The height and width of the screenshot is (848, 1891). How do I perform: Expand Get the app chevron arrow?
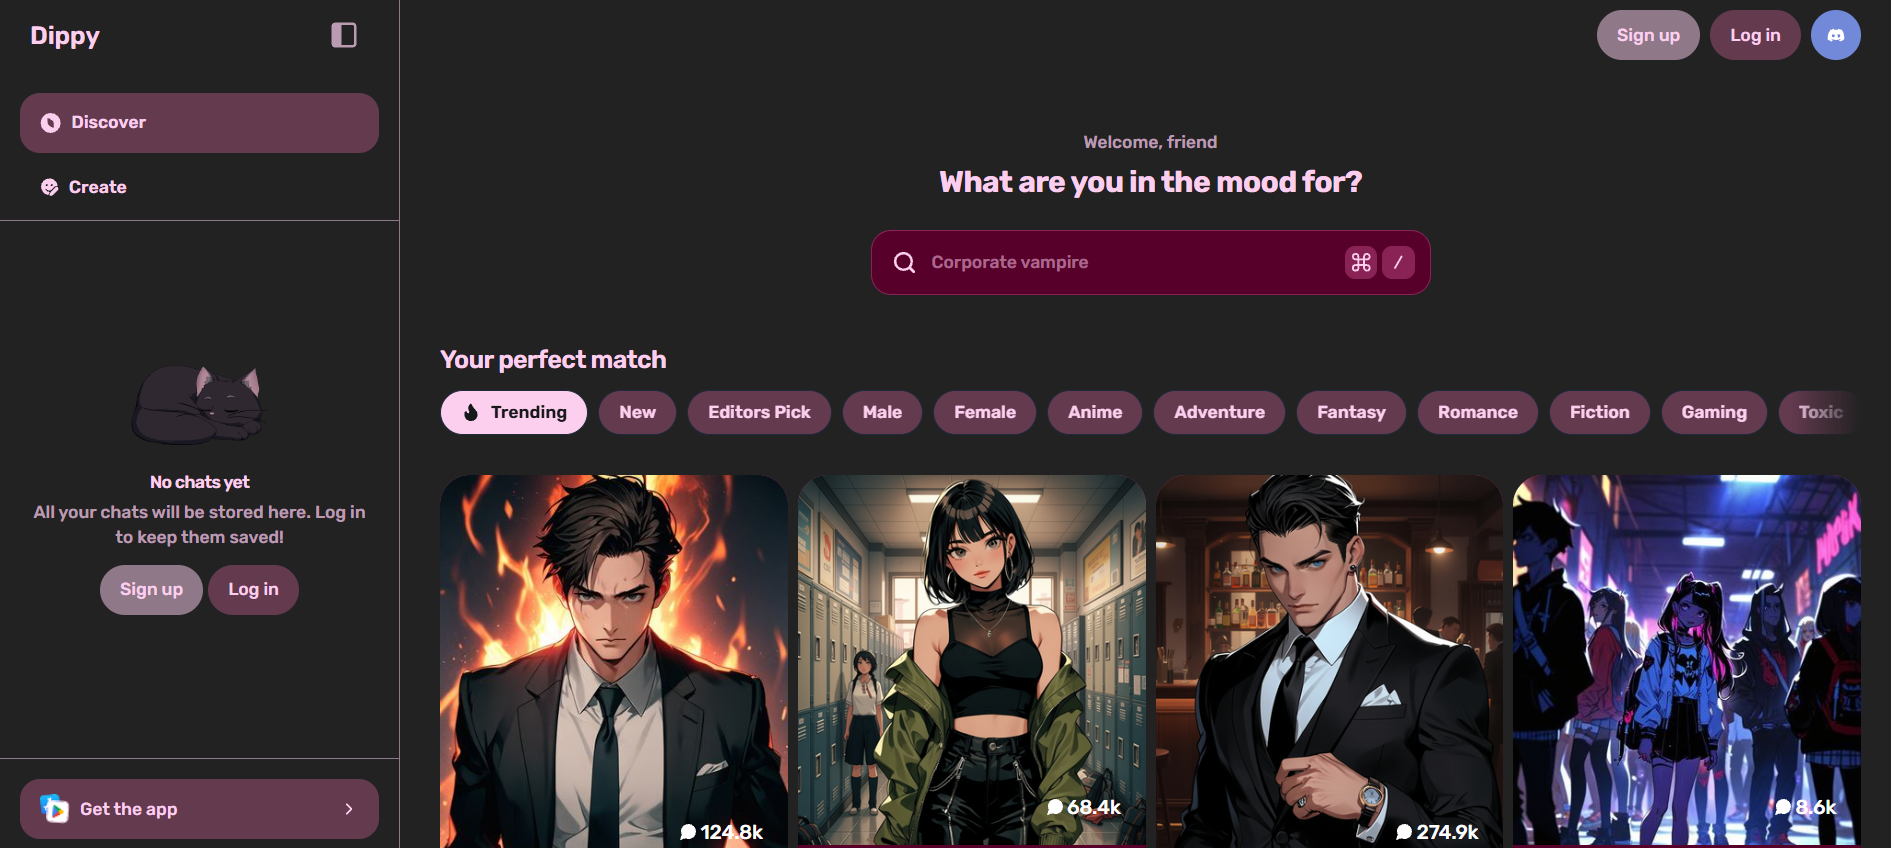(x=349, y=809)
